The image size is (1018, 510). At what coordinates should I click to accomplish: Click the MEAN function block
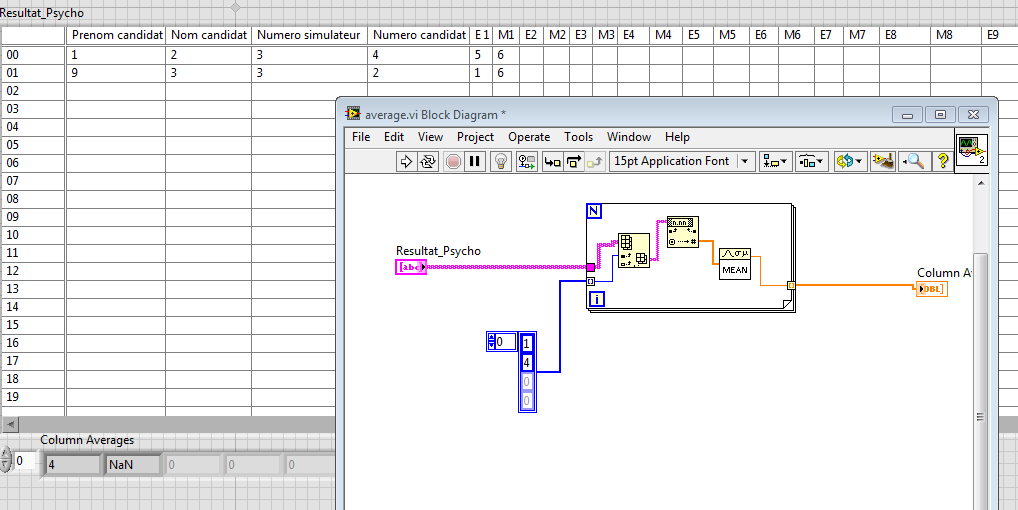(735, 263)
